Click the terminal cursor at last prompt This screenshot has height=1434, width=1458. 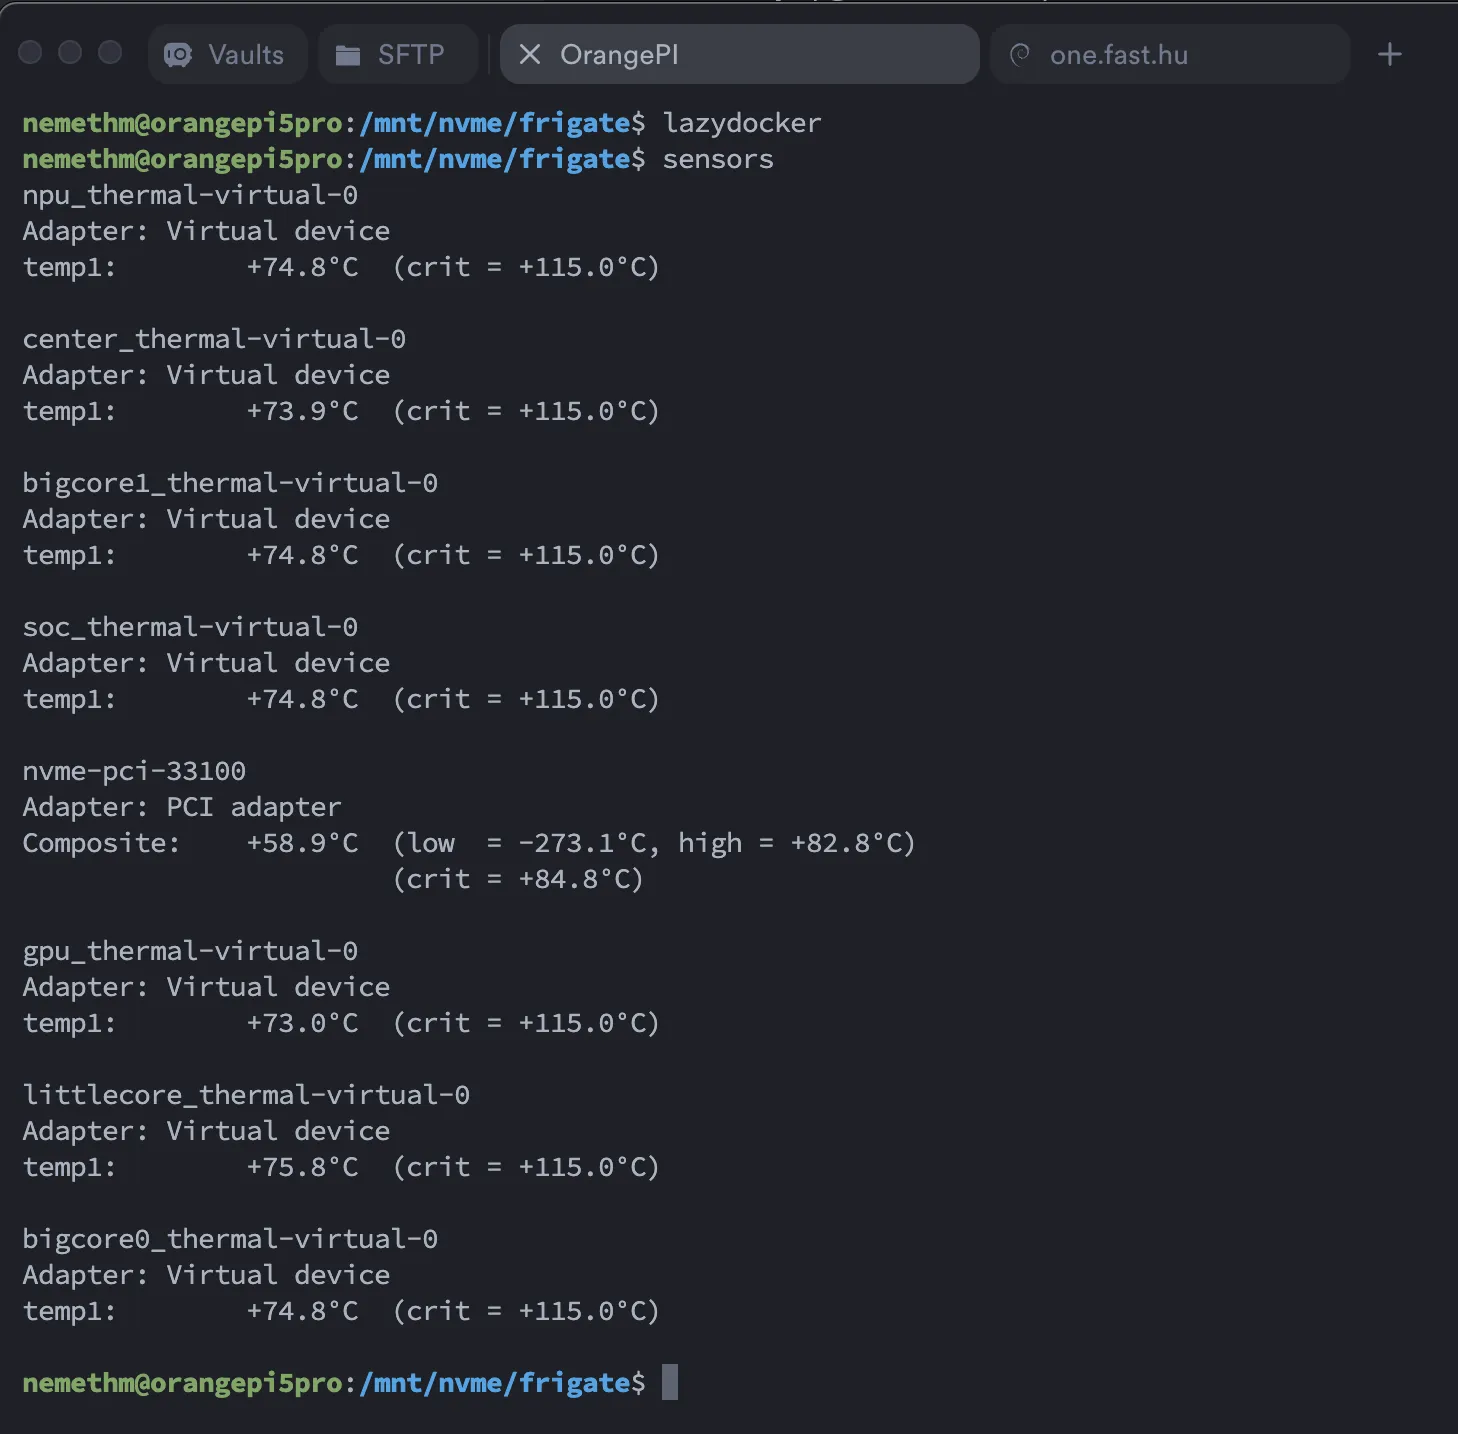tap(670, 1382)
